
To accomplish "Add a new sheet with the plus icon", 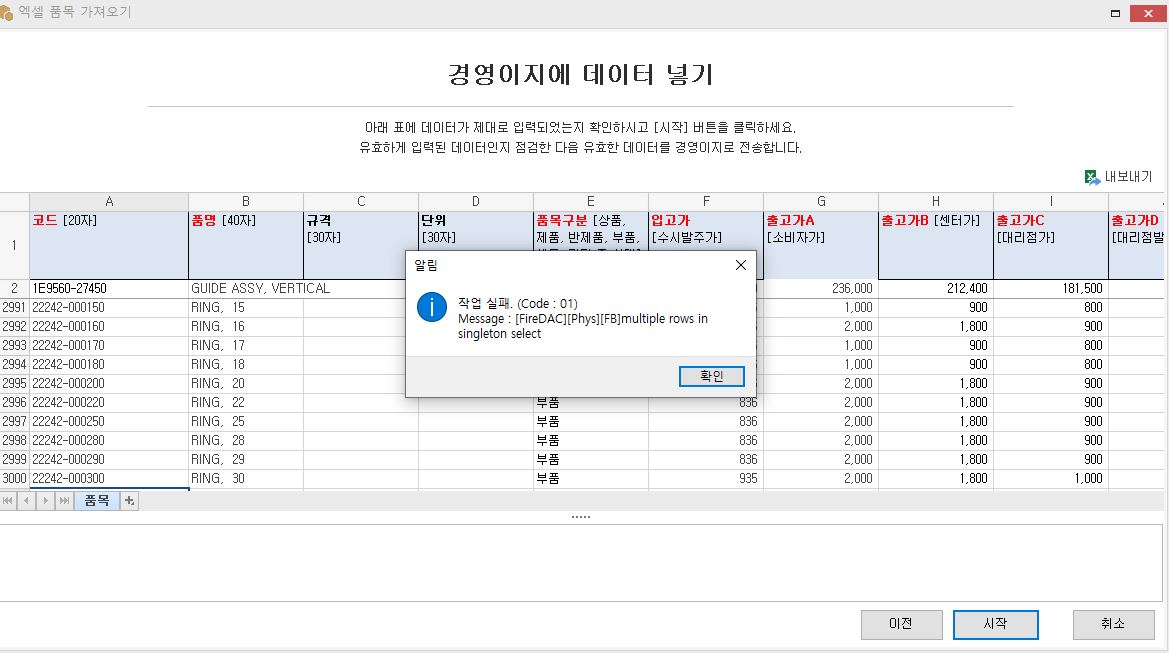I will click(129, 501).
